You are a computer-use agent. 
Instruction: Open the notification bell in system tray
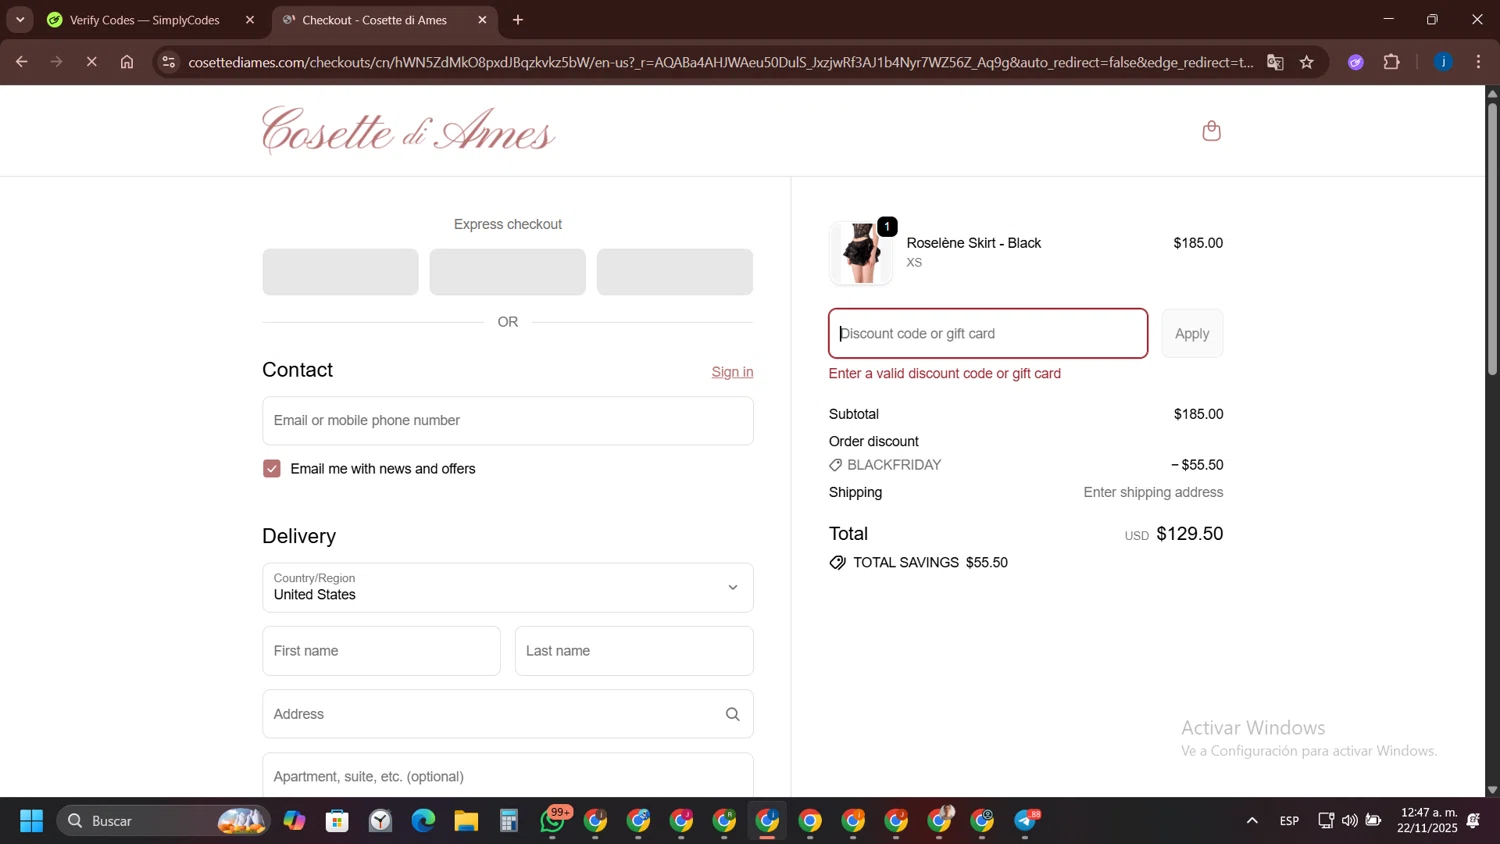[x=1473, y=821]
